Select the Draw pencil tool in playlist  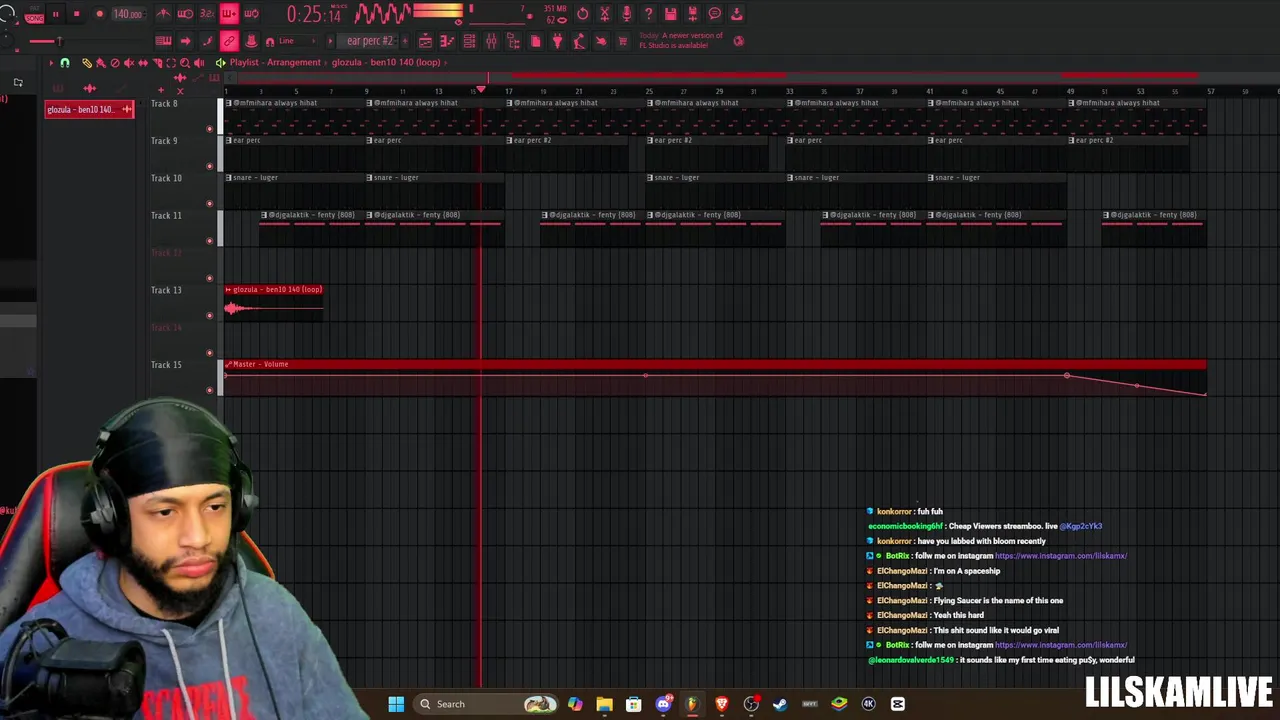(87, 63)
